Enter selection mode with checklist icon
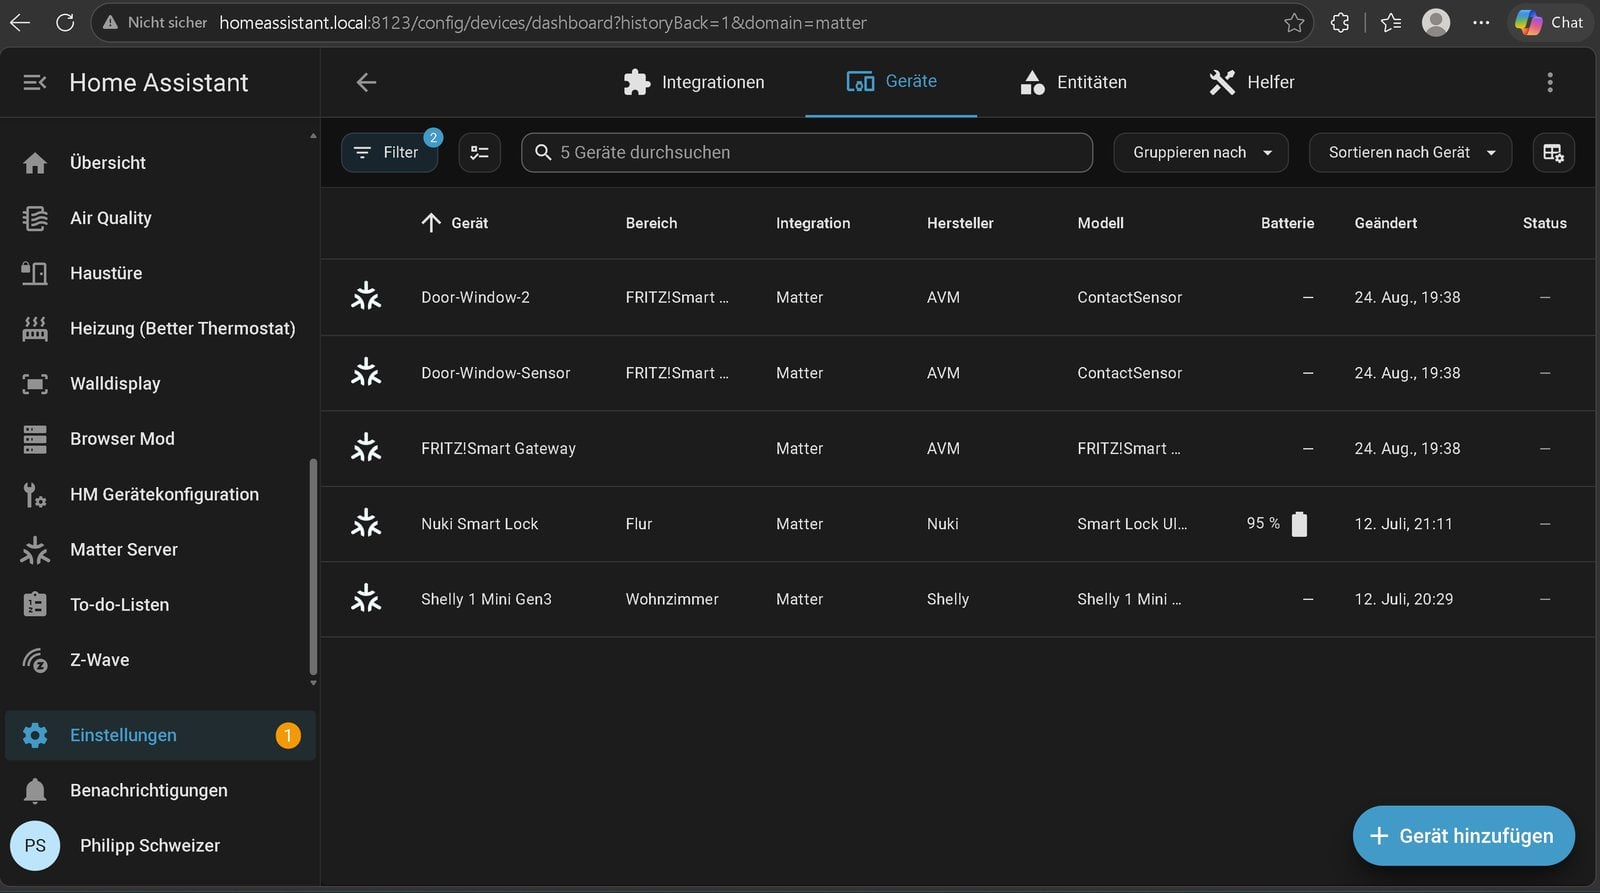This screenshot has width=1600, height=893. point(480,152)
